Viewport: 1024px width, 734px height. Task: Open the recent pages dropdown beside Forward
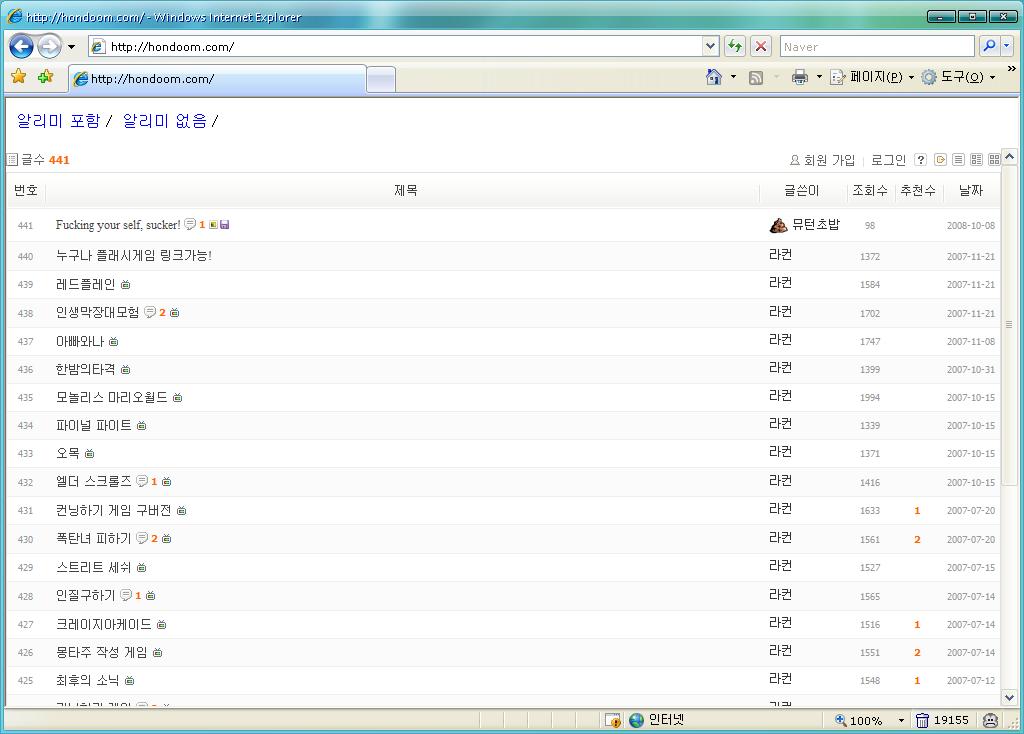pyautogui.click(x=71, y=47)
